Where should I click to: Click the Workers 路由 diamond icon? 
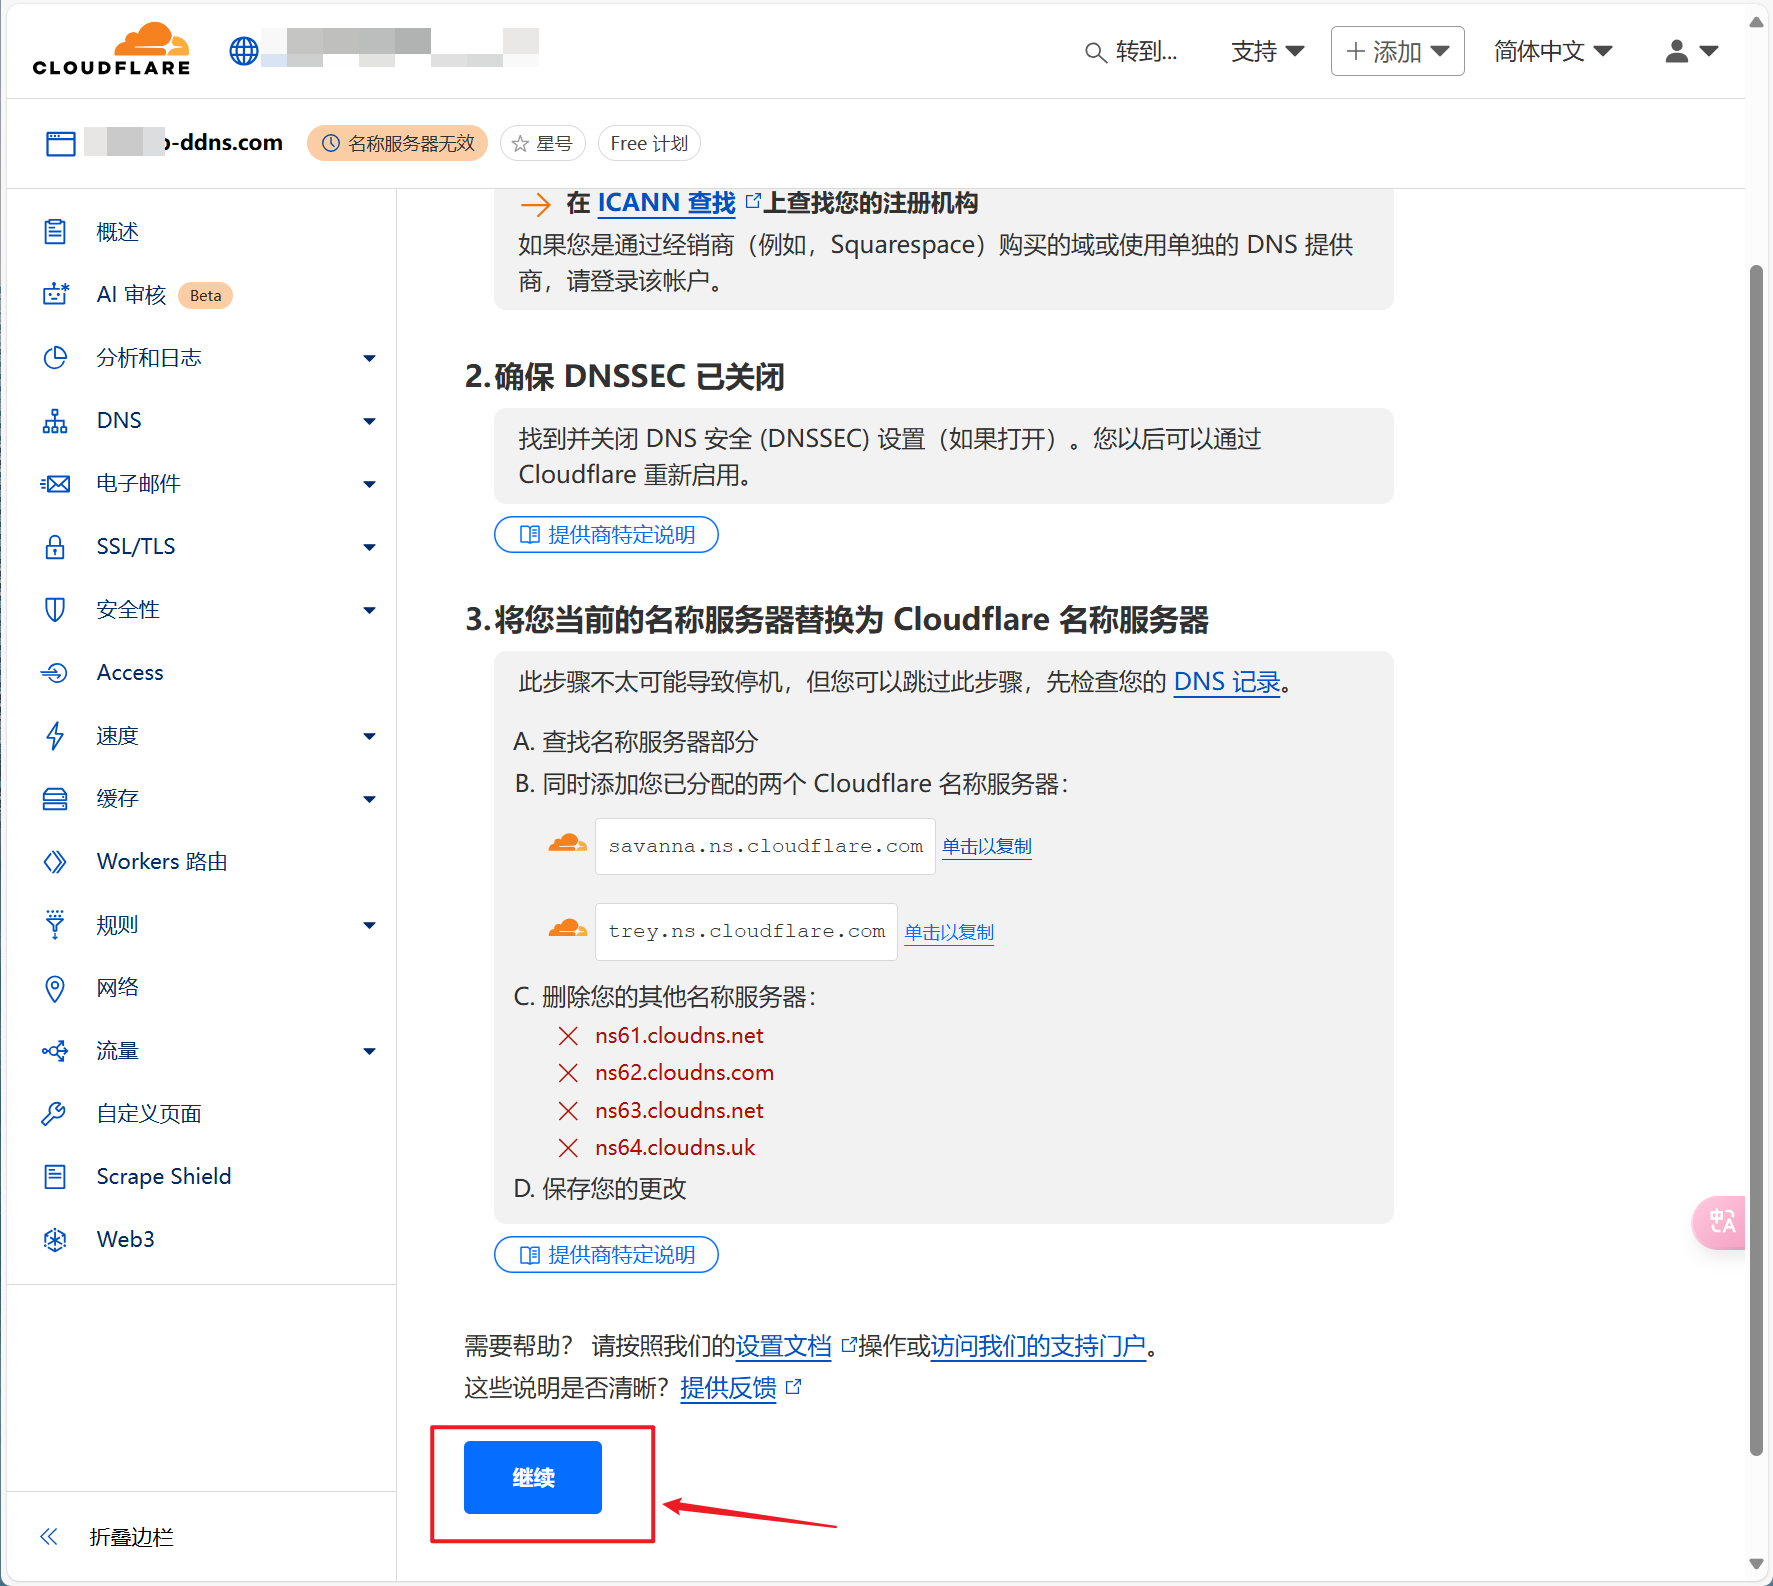55,862
